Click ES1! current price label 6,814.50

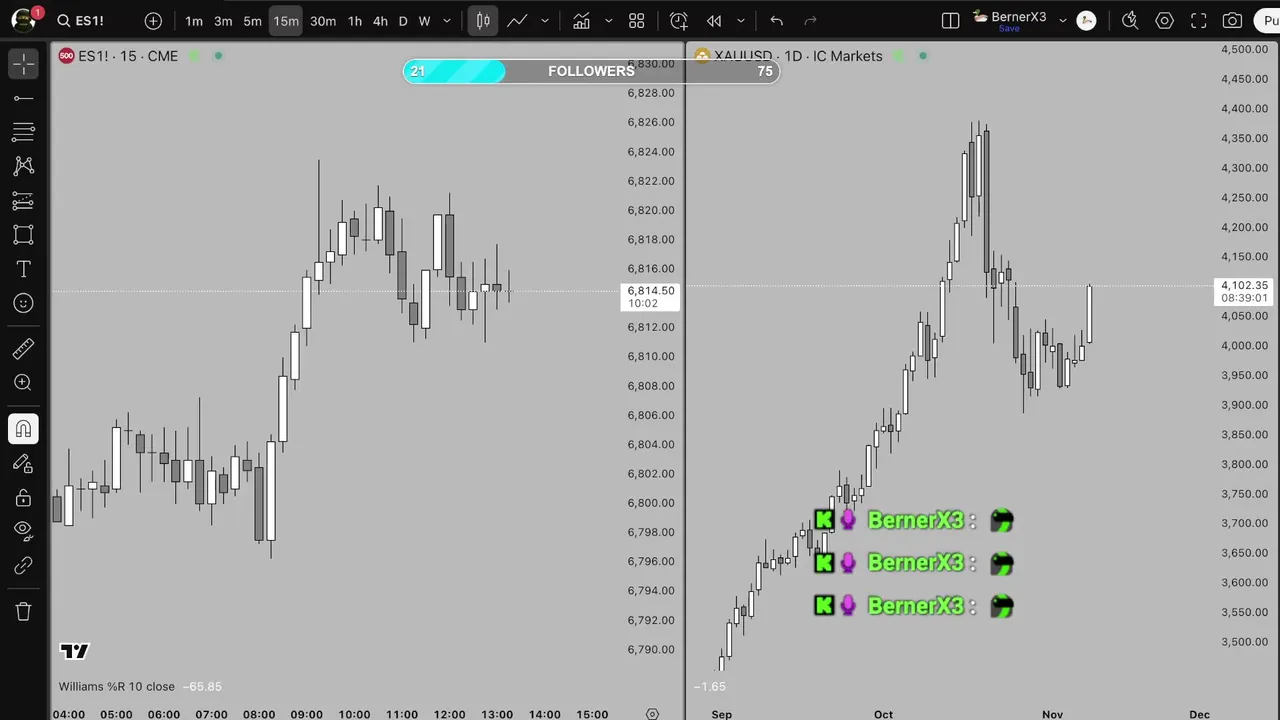[x=650, y=296]
